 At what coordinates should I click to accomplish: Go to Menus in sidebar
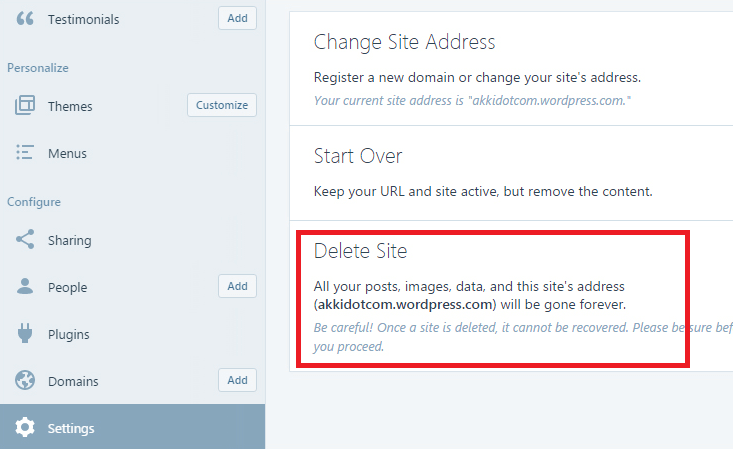click(67, 153)
